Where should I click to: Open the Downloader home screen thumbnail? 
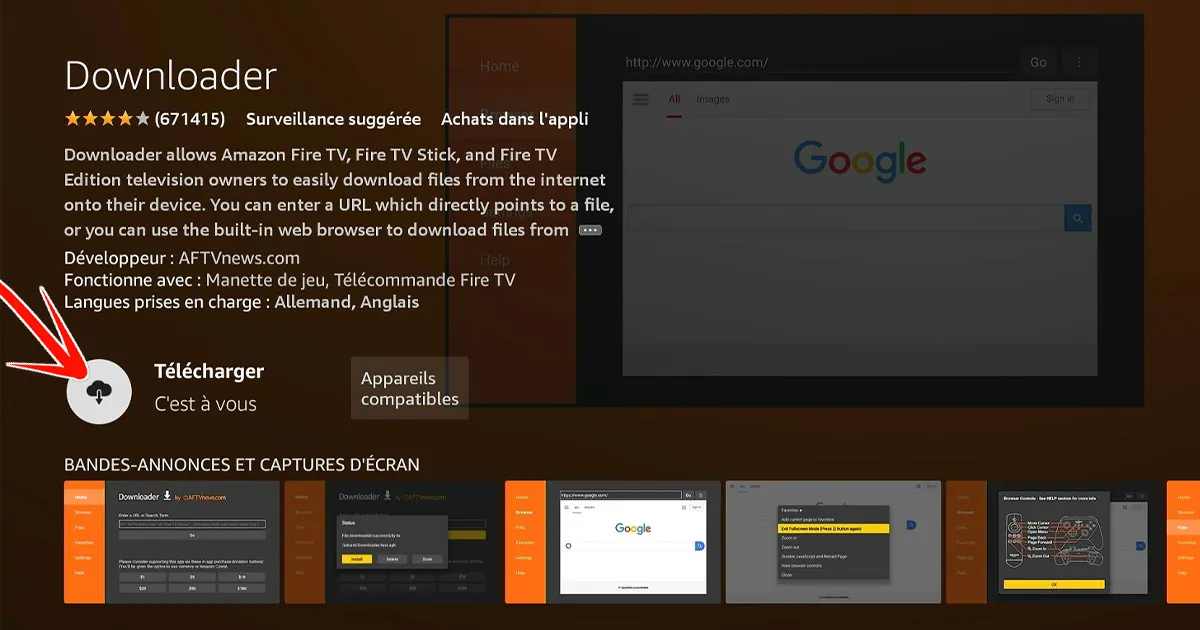click(x=172, y=542)
